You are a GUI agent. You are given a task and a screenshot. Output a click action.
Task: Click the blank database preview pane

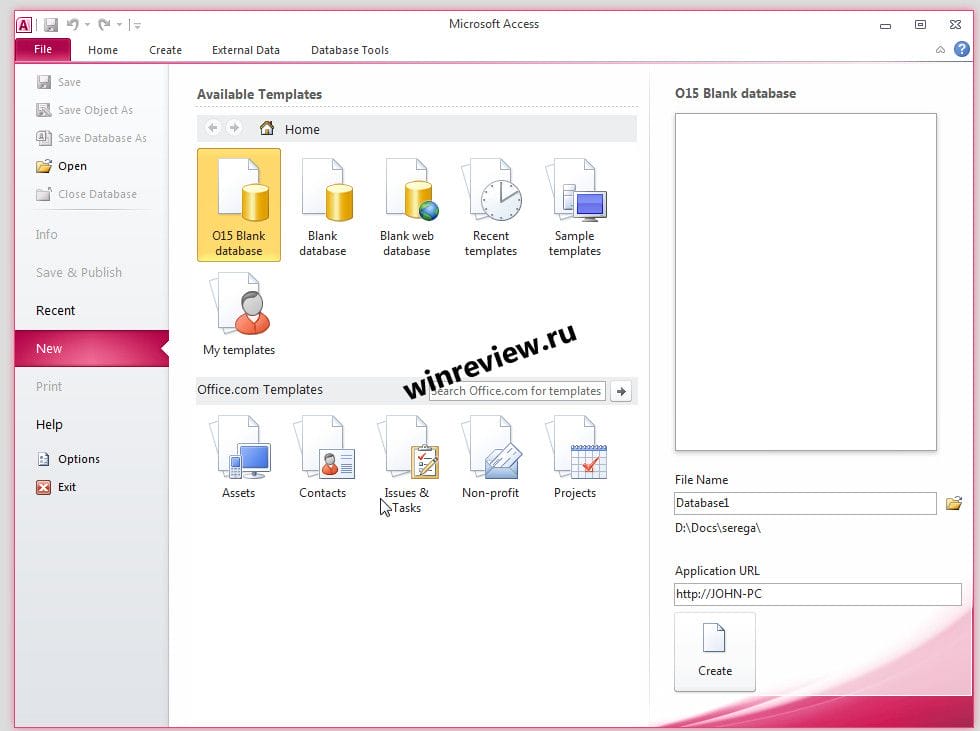pos(806,282)
